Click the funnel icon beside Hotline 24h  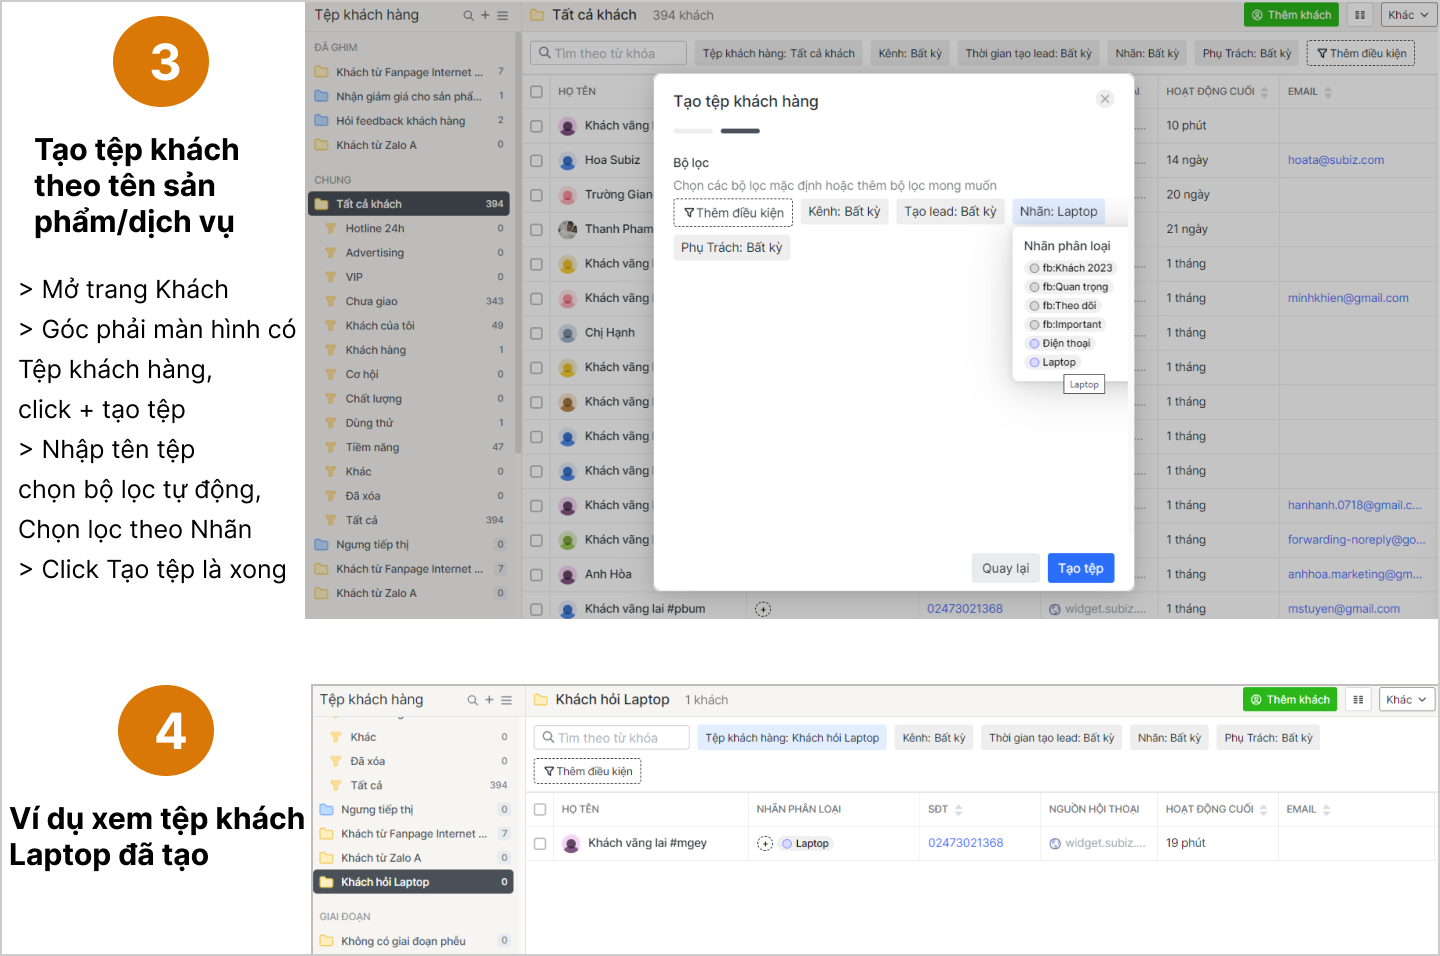tap(331, 229)
